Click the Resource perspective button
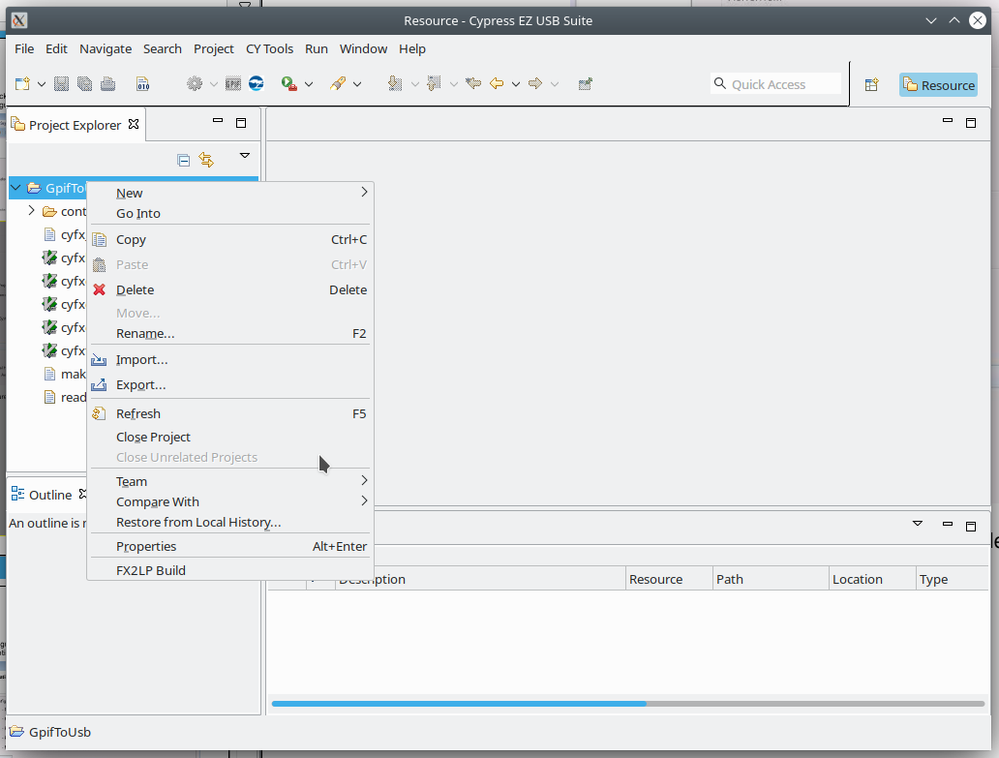Image resolution: width=999 pixels, height=758 pixels. (938, 85)
